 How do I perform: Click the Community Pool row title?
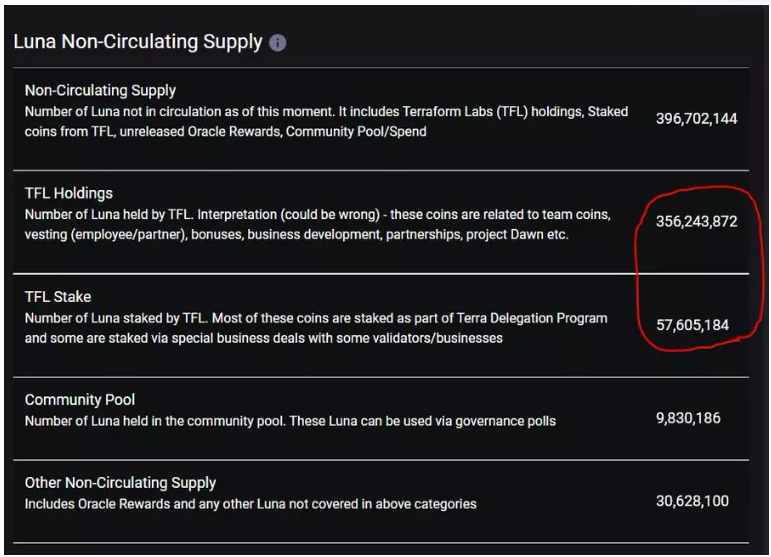80,400
